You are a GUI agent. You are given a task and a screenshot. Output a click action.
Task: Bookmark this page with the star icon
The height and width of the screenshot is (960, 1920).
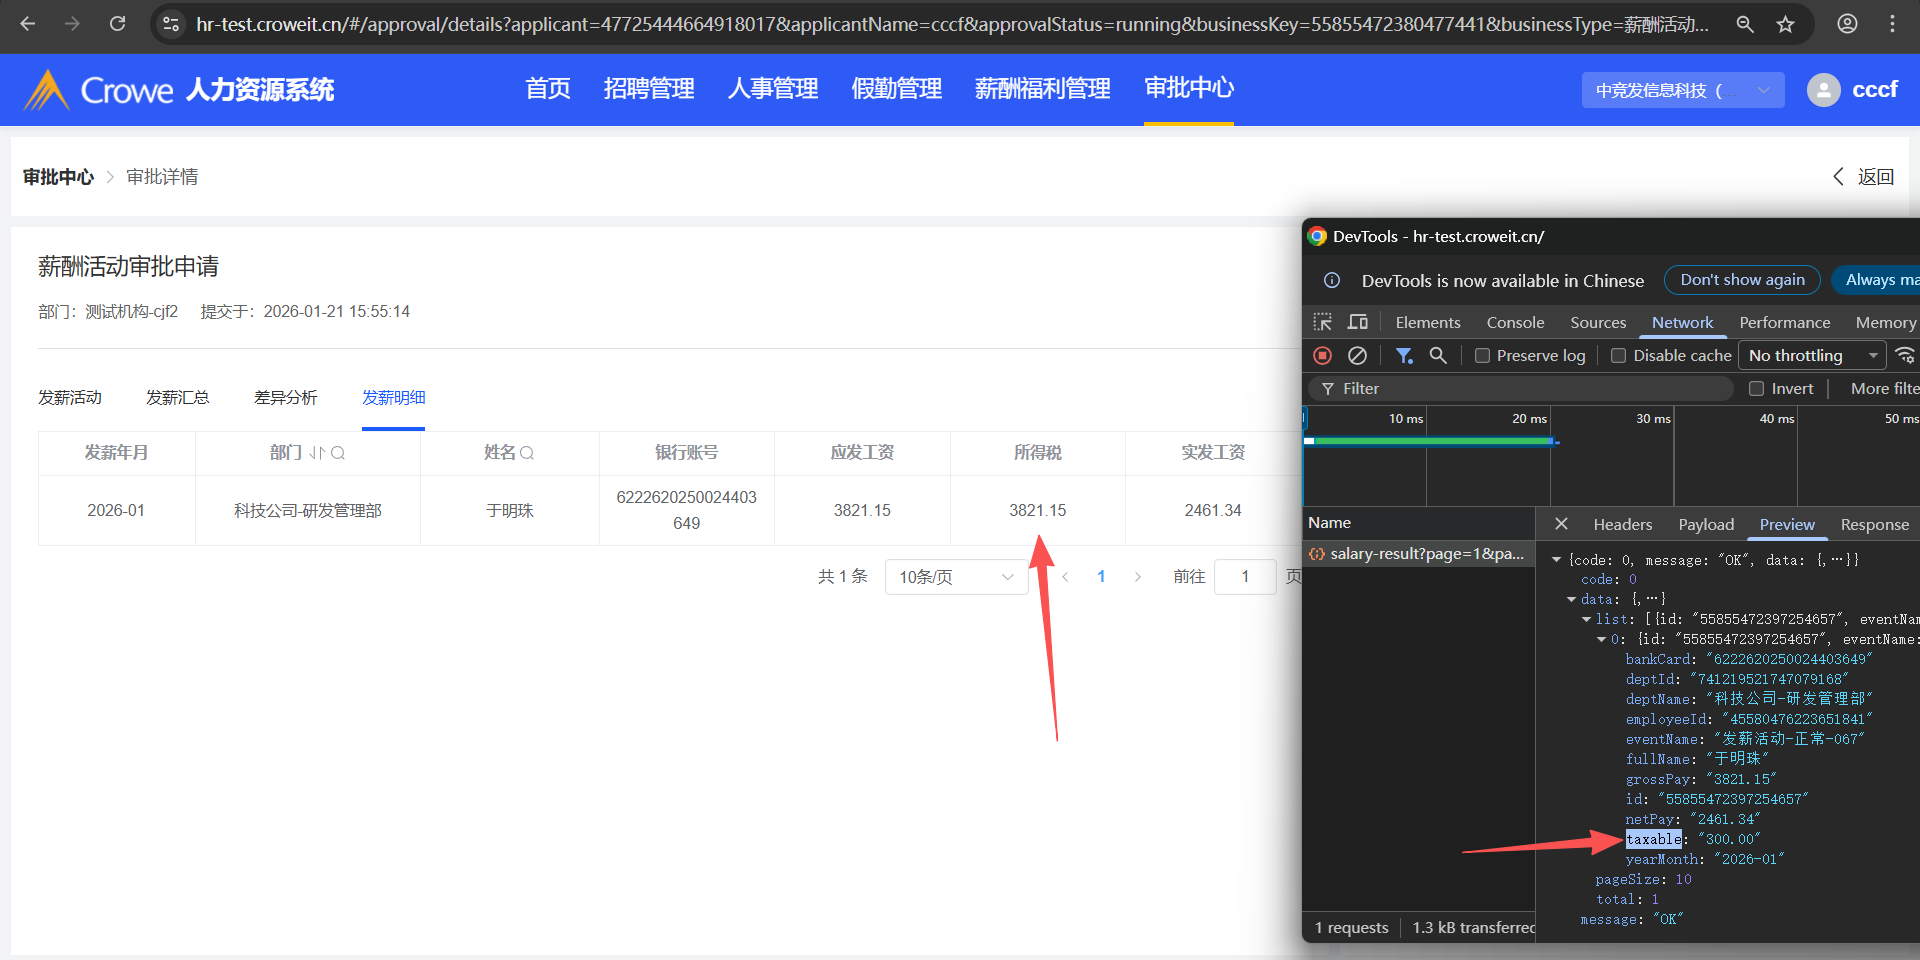(1786, 24)
